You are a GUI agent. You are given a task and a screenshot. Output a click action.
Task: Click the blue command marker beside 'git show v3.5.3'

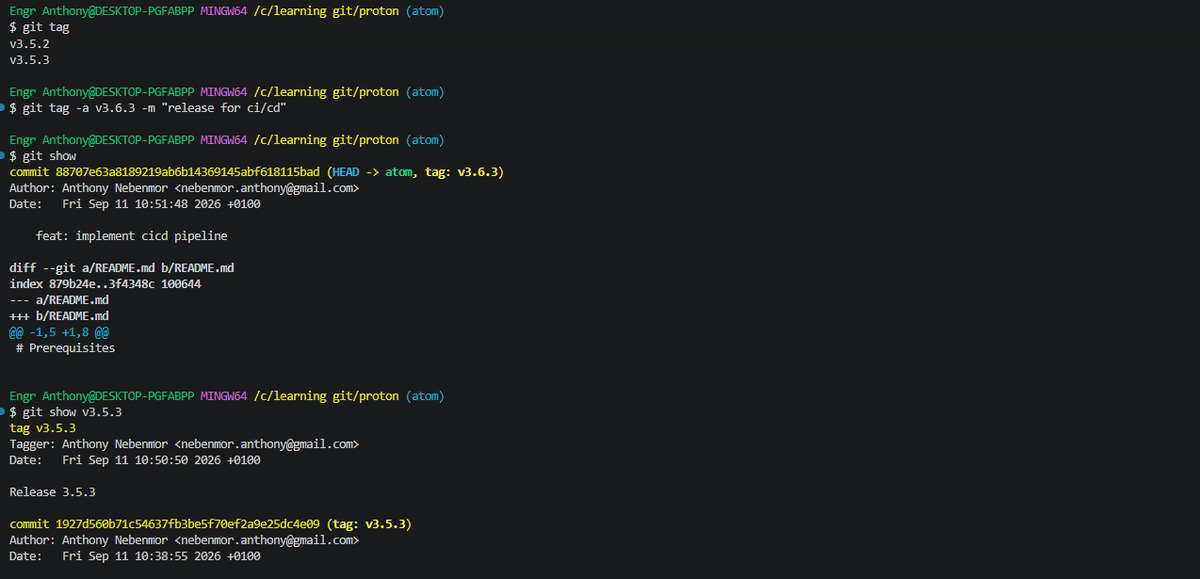tap(3, 412)
